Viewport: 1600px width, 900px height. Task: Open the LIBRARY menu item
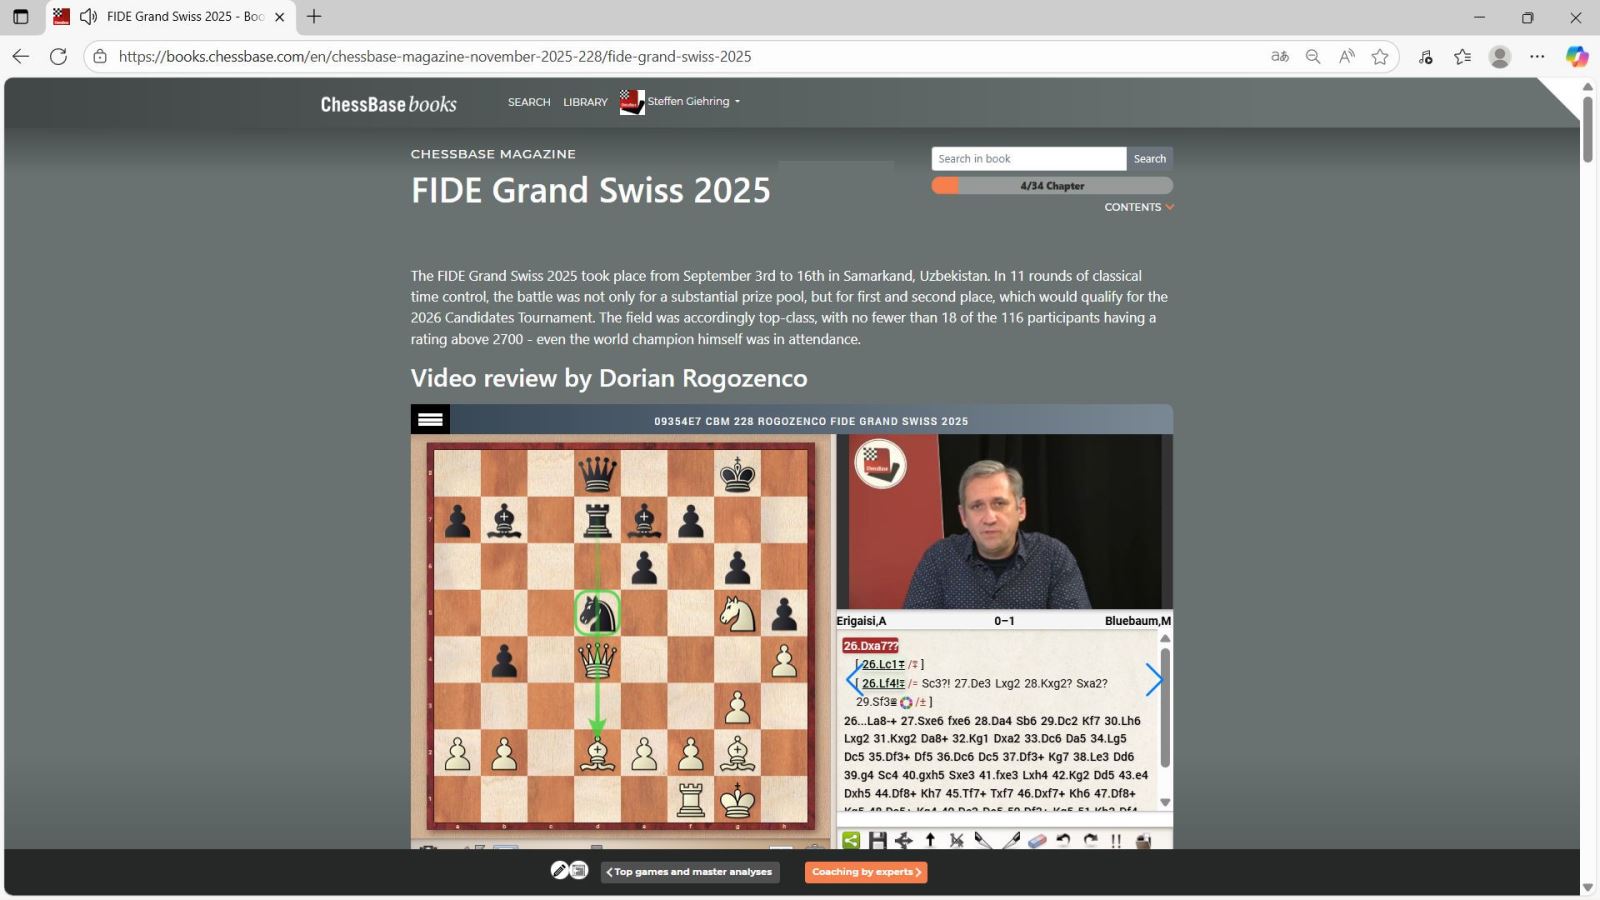coord(585,102)
